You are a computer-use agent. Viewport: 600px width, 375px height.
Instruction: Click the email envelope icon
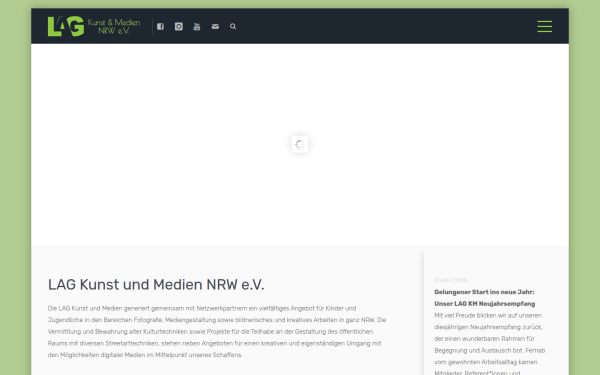tap(215, 26)
